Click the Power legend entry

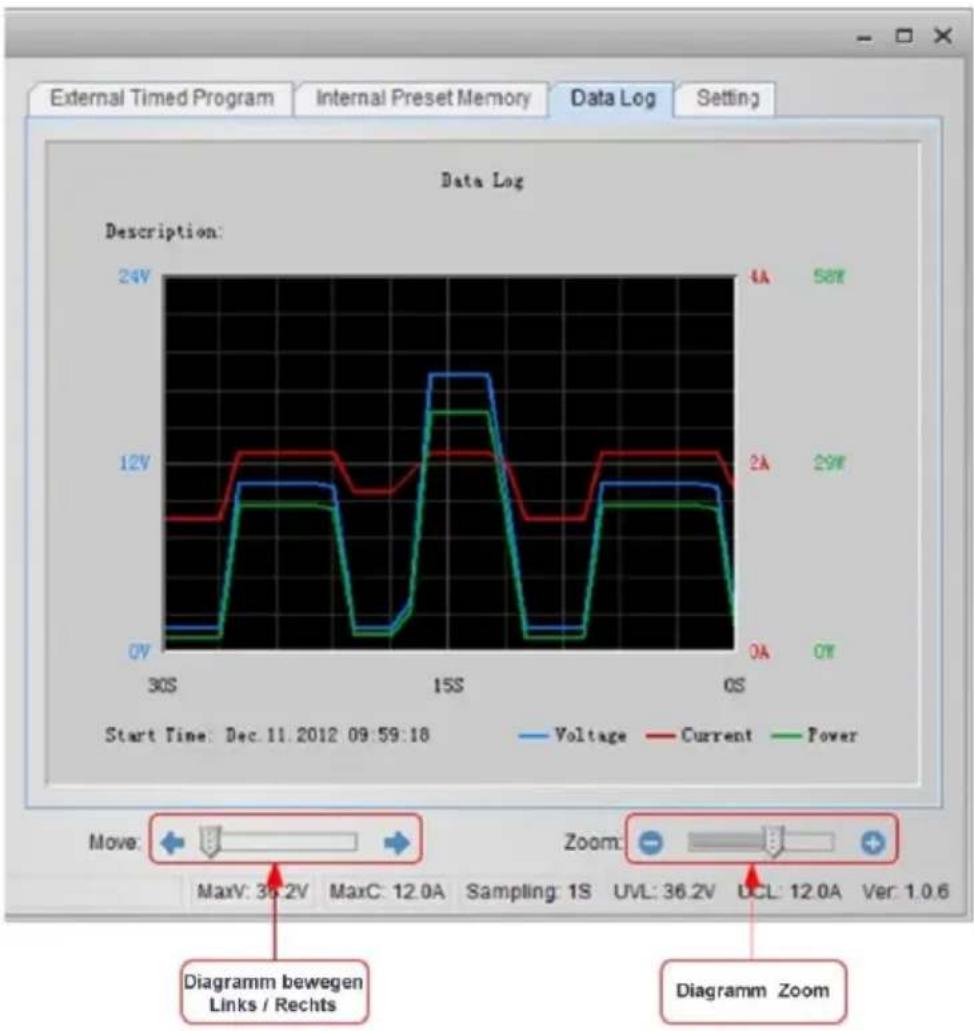814,735
